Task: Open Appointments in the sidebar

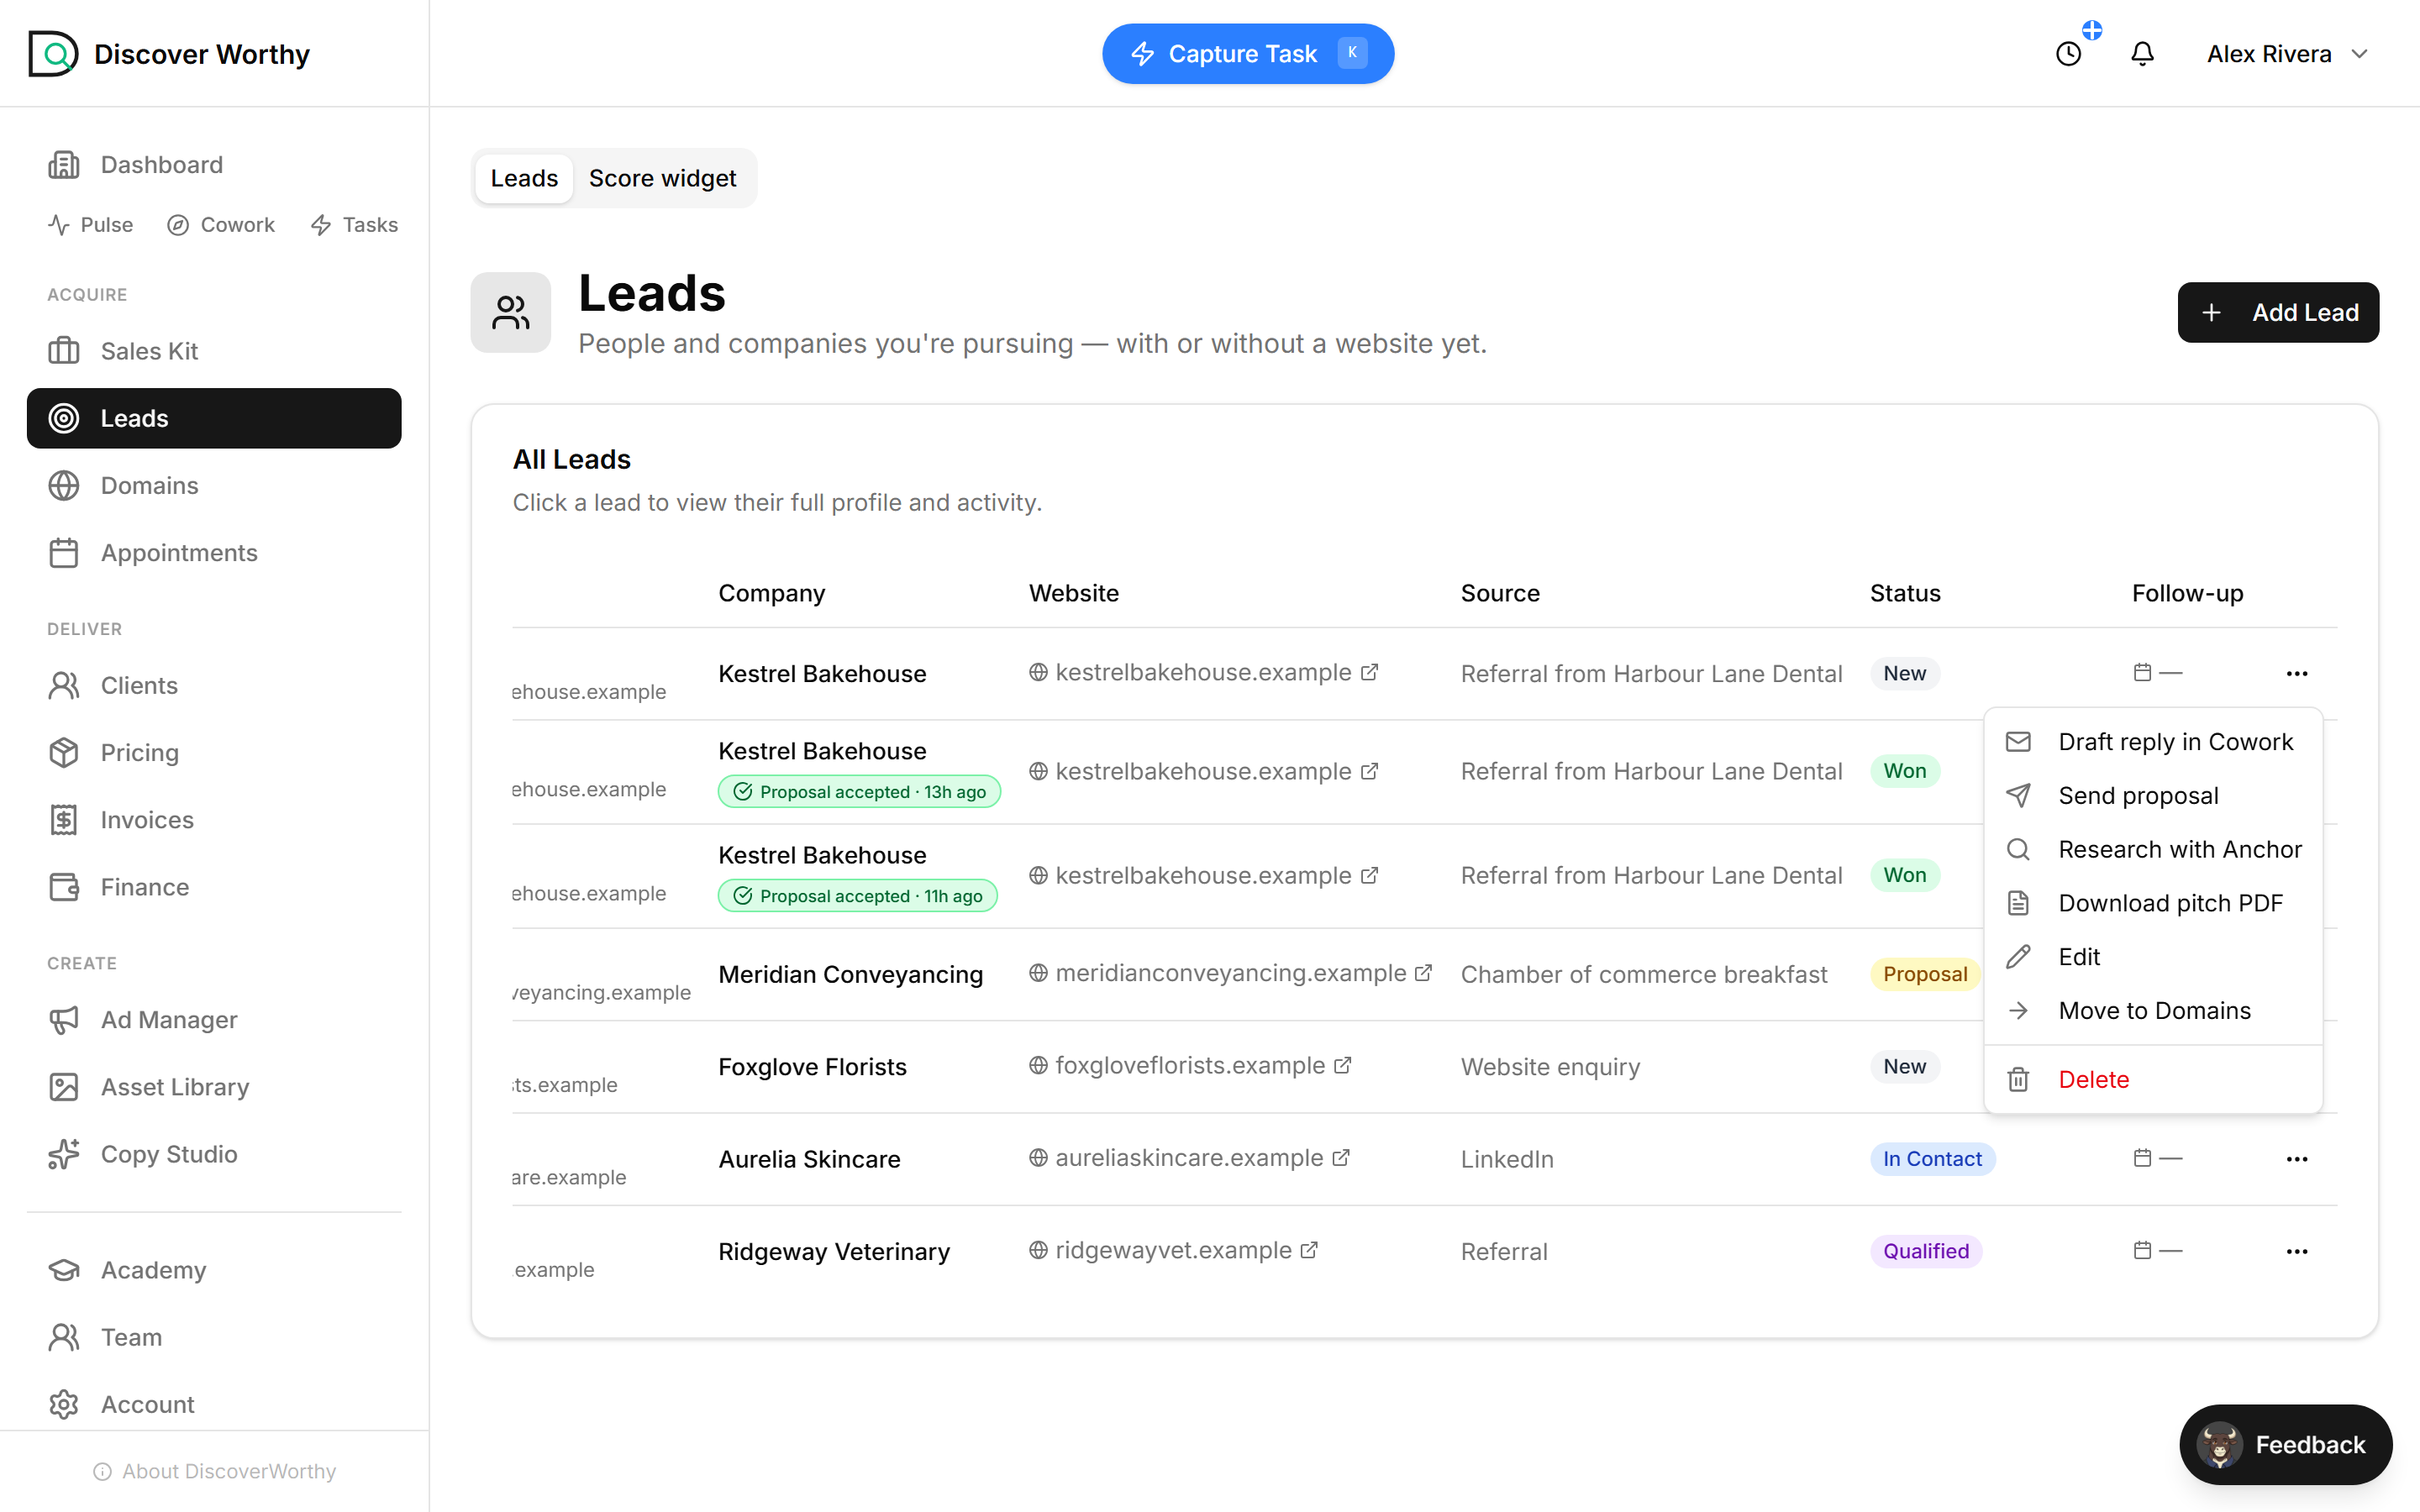Action: tap(214, 553)
